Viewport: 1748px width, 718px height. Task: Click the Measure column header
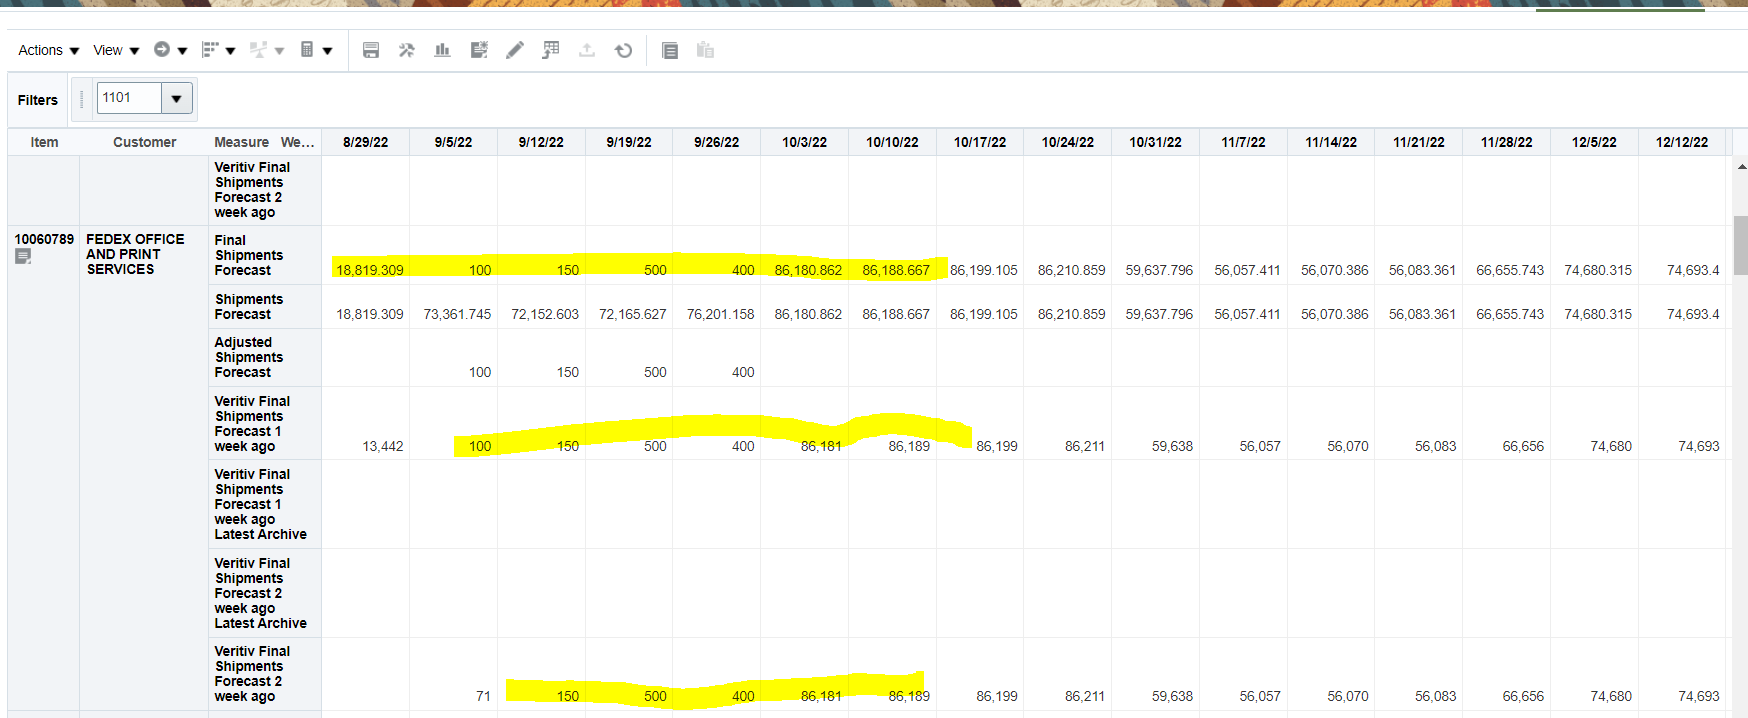(242, 142)
